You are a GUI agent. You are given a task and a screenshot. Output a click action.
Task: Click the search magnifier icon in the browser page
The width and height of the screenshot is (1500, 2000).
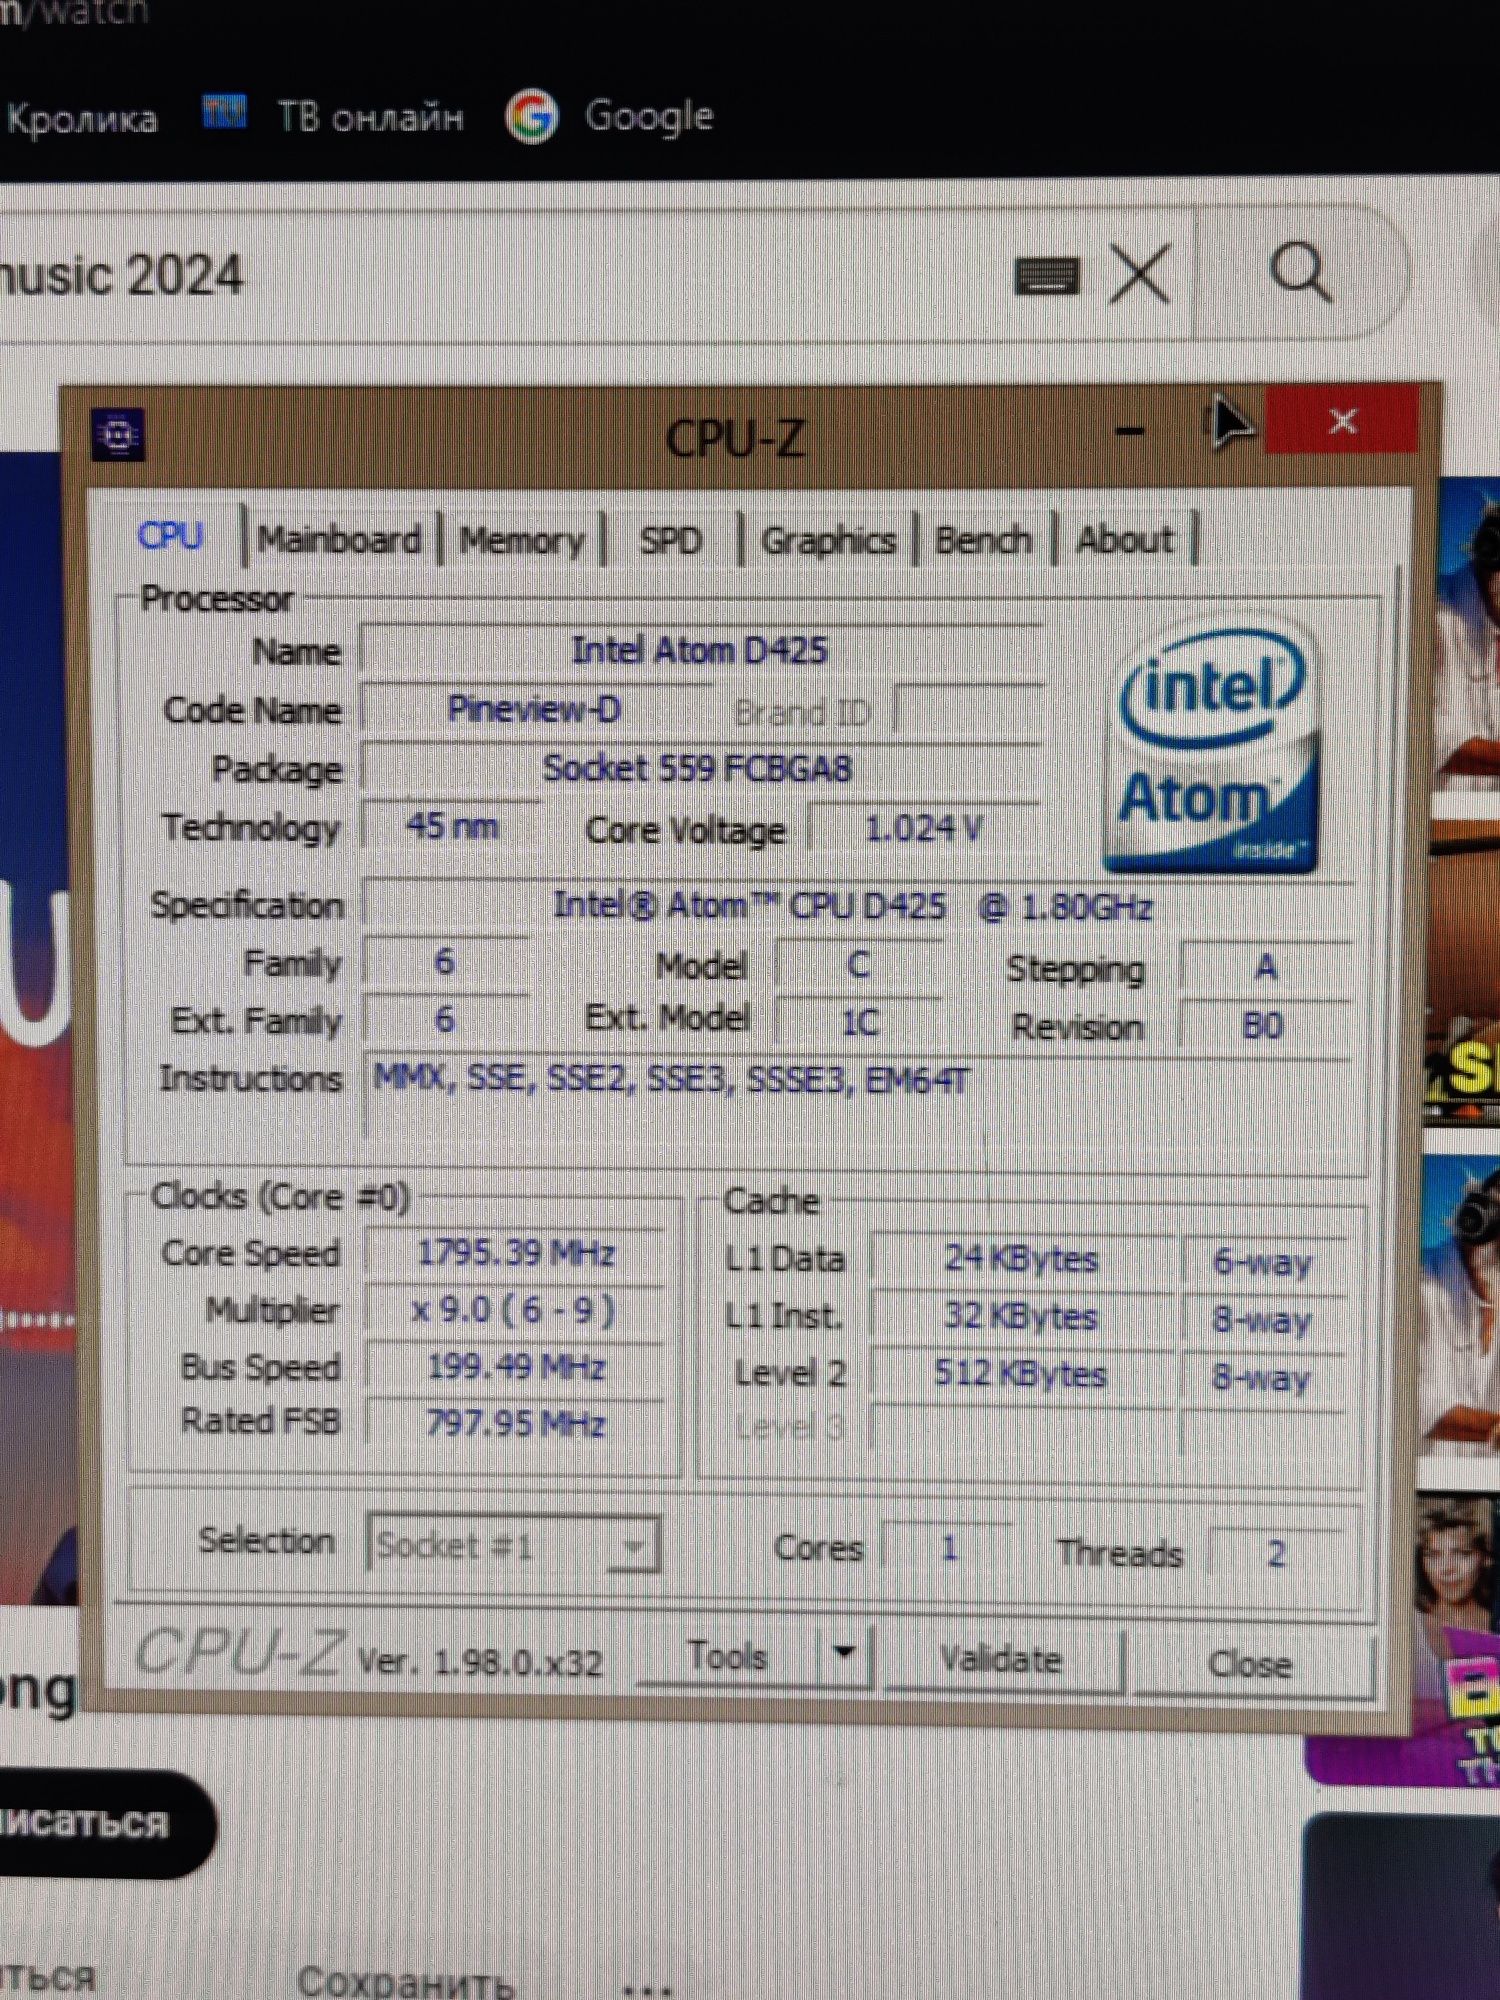click(1299, 273)
